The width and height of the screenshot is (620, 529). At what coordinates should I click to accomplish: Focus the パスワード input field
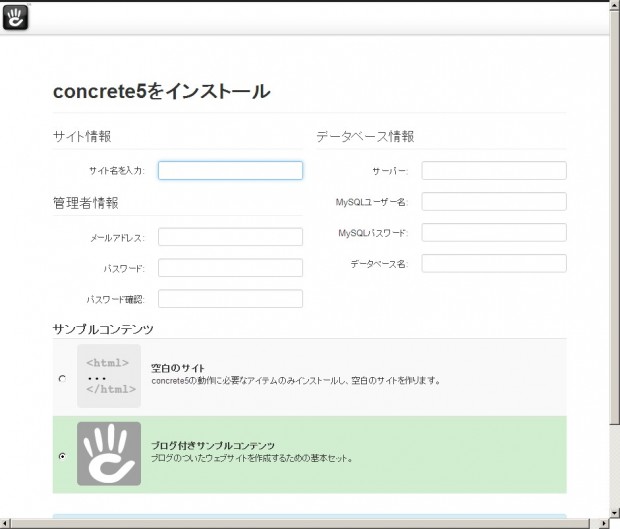(x=231, y=268)
